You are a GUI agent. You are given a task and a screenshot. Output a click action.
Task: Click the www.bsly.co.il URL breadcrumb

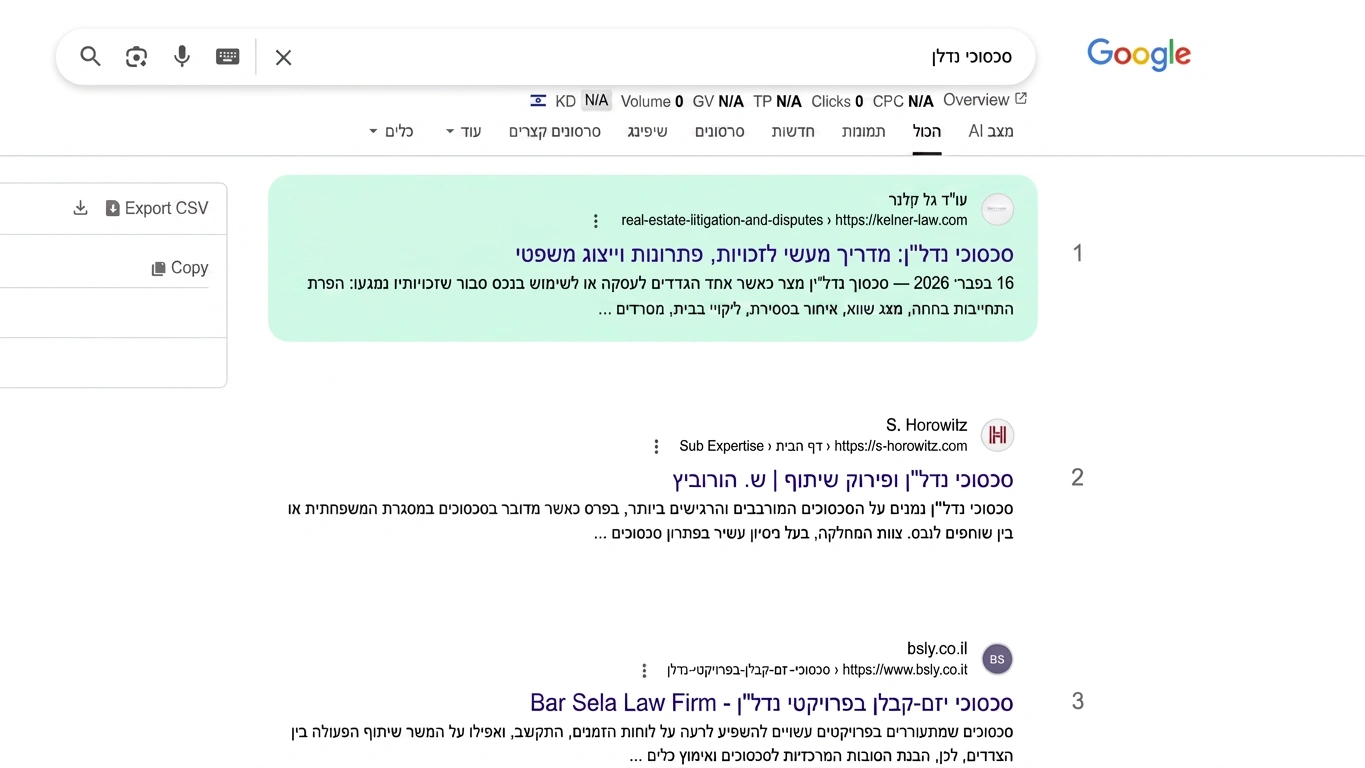[818, 670]
